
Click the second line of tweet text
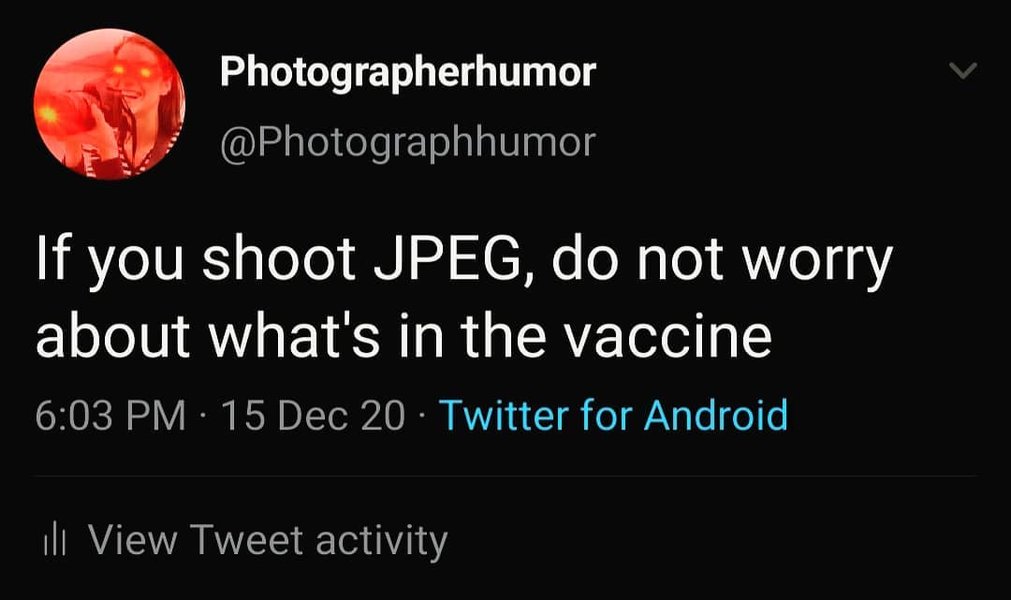[x=403, y=338]
